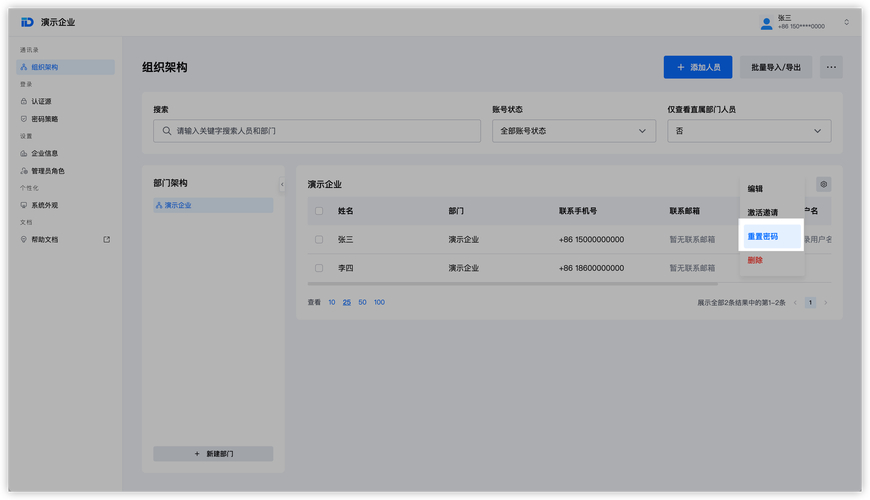Go to previous page arrow

click(x=795, y=302)
